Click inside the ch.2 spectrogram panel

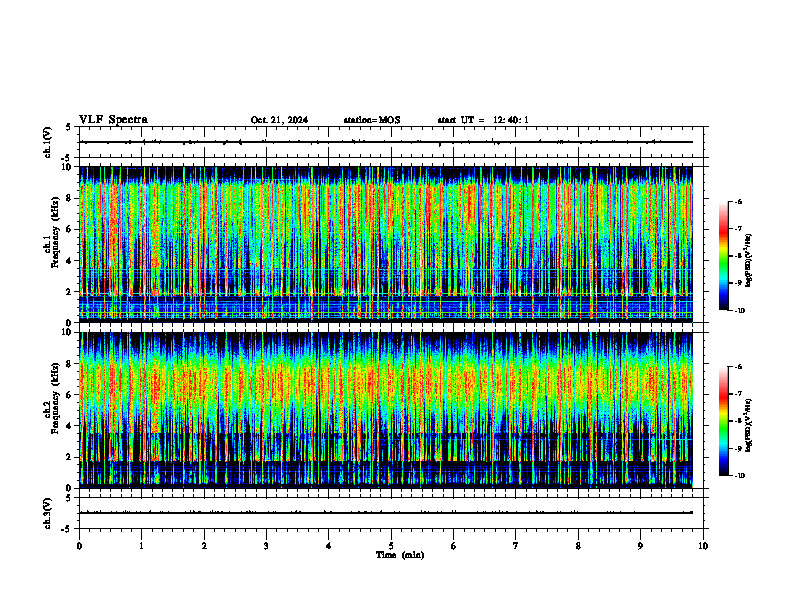point(386,410)
